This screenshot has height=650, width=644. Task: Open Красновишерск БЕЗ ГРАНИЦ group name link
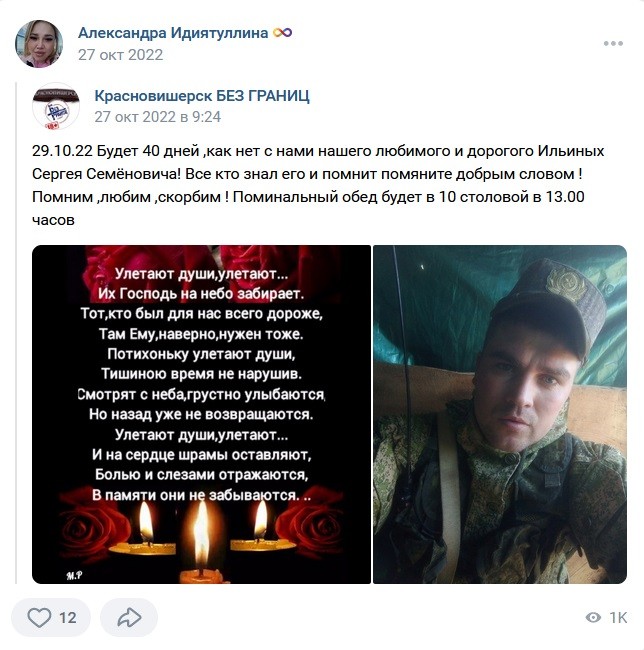click(x=202, y=96)
